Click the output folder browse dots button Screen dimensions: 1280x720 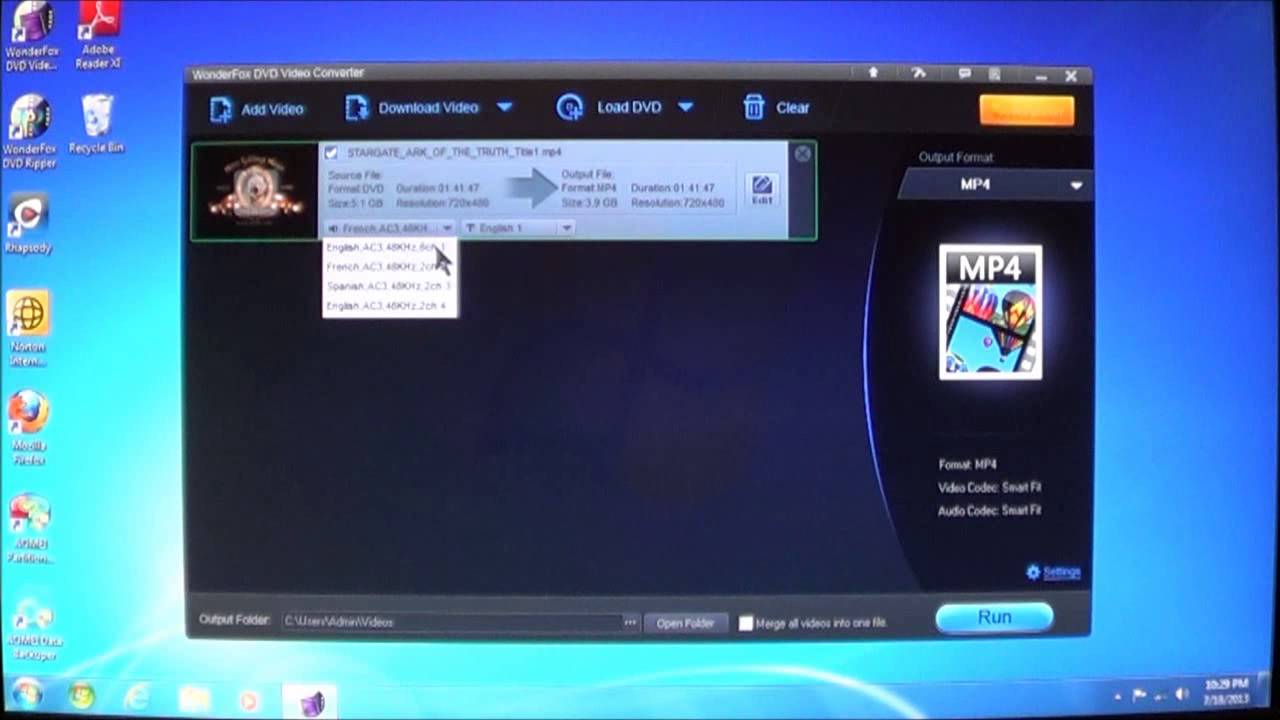[630, 622]
